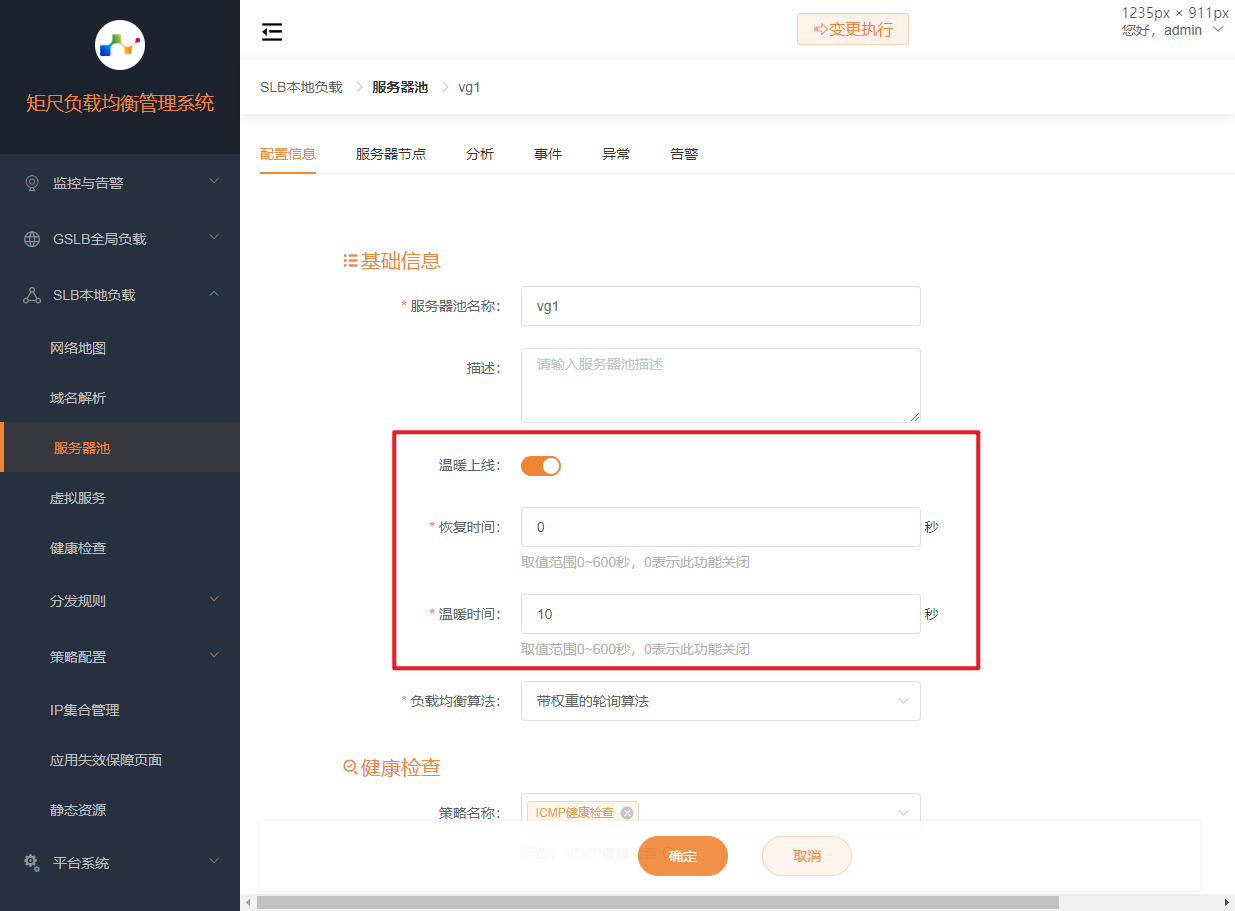Screen dimensions: 1235x911
Task: Click the 矩尺 logo at sidebar top
Action: 119,44
